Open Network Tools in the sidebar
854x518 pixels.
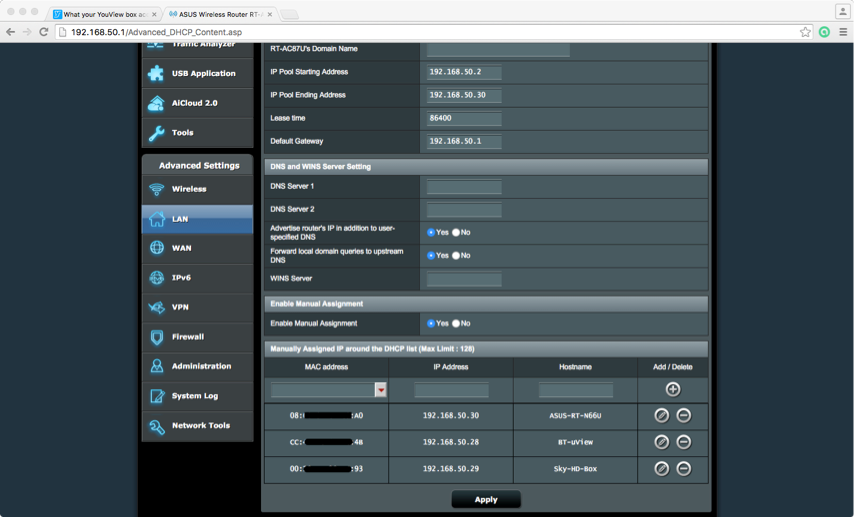click(197, 425)
